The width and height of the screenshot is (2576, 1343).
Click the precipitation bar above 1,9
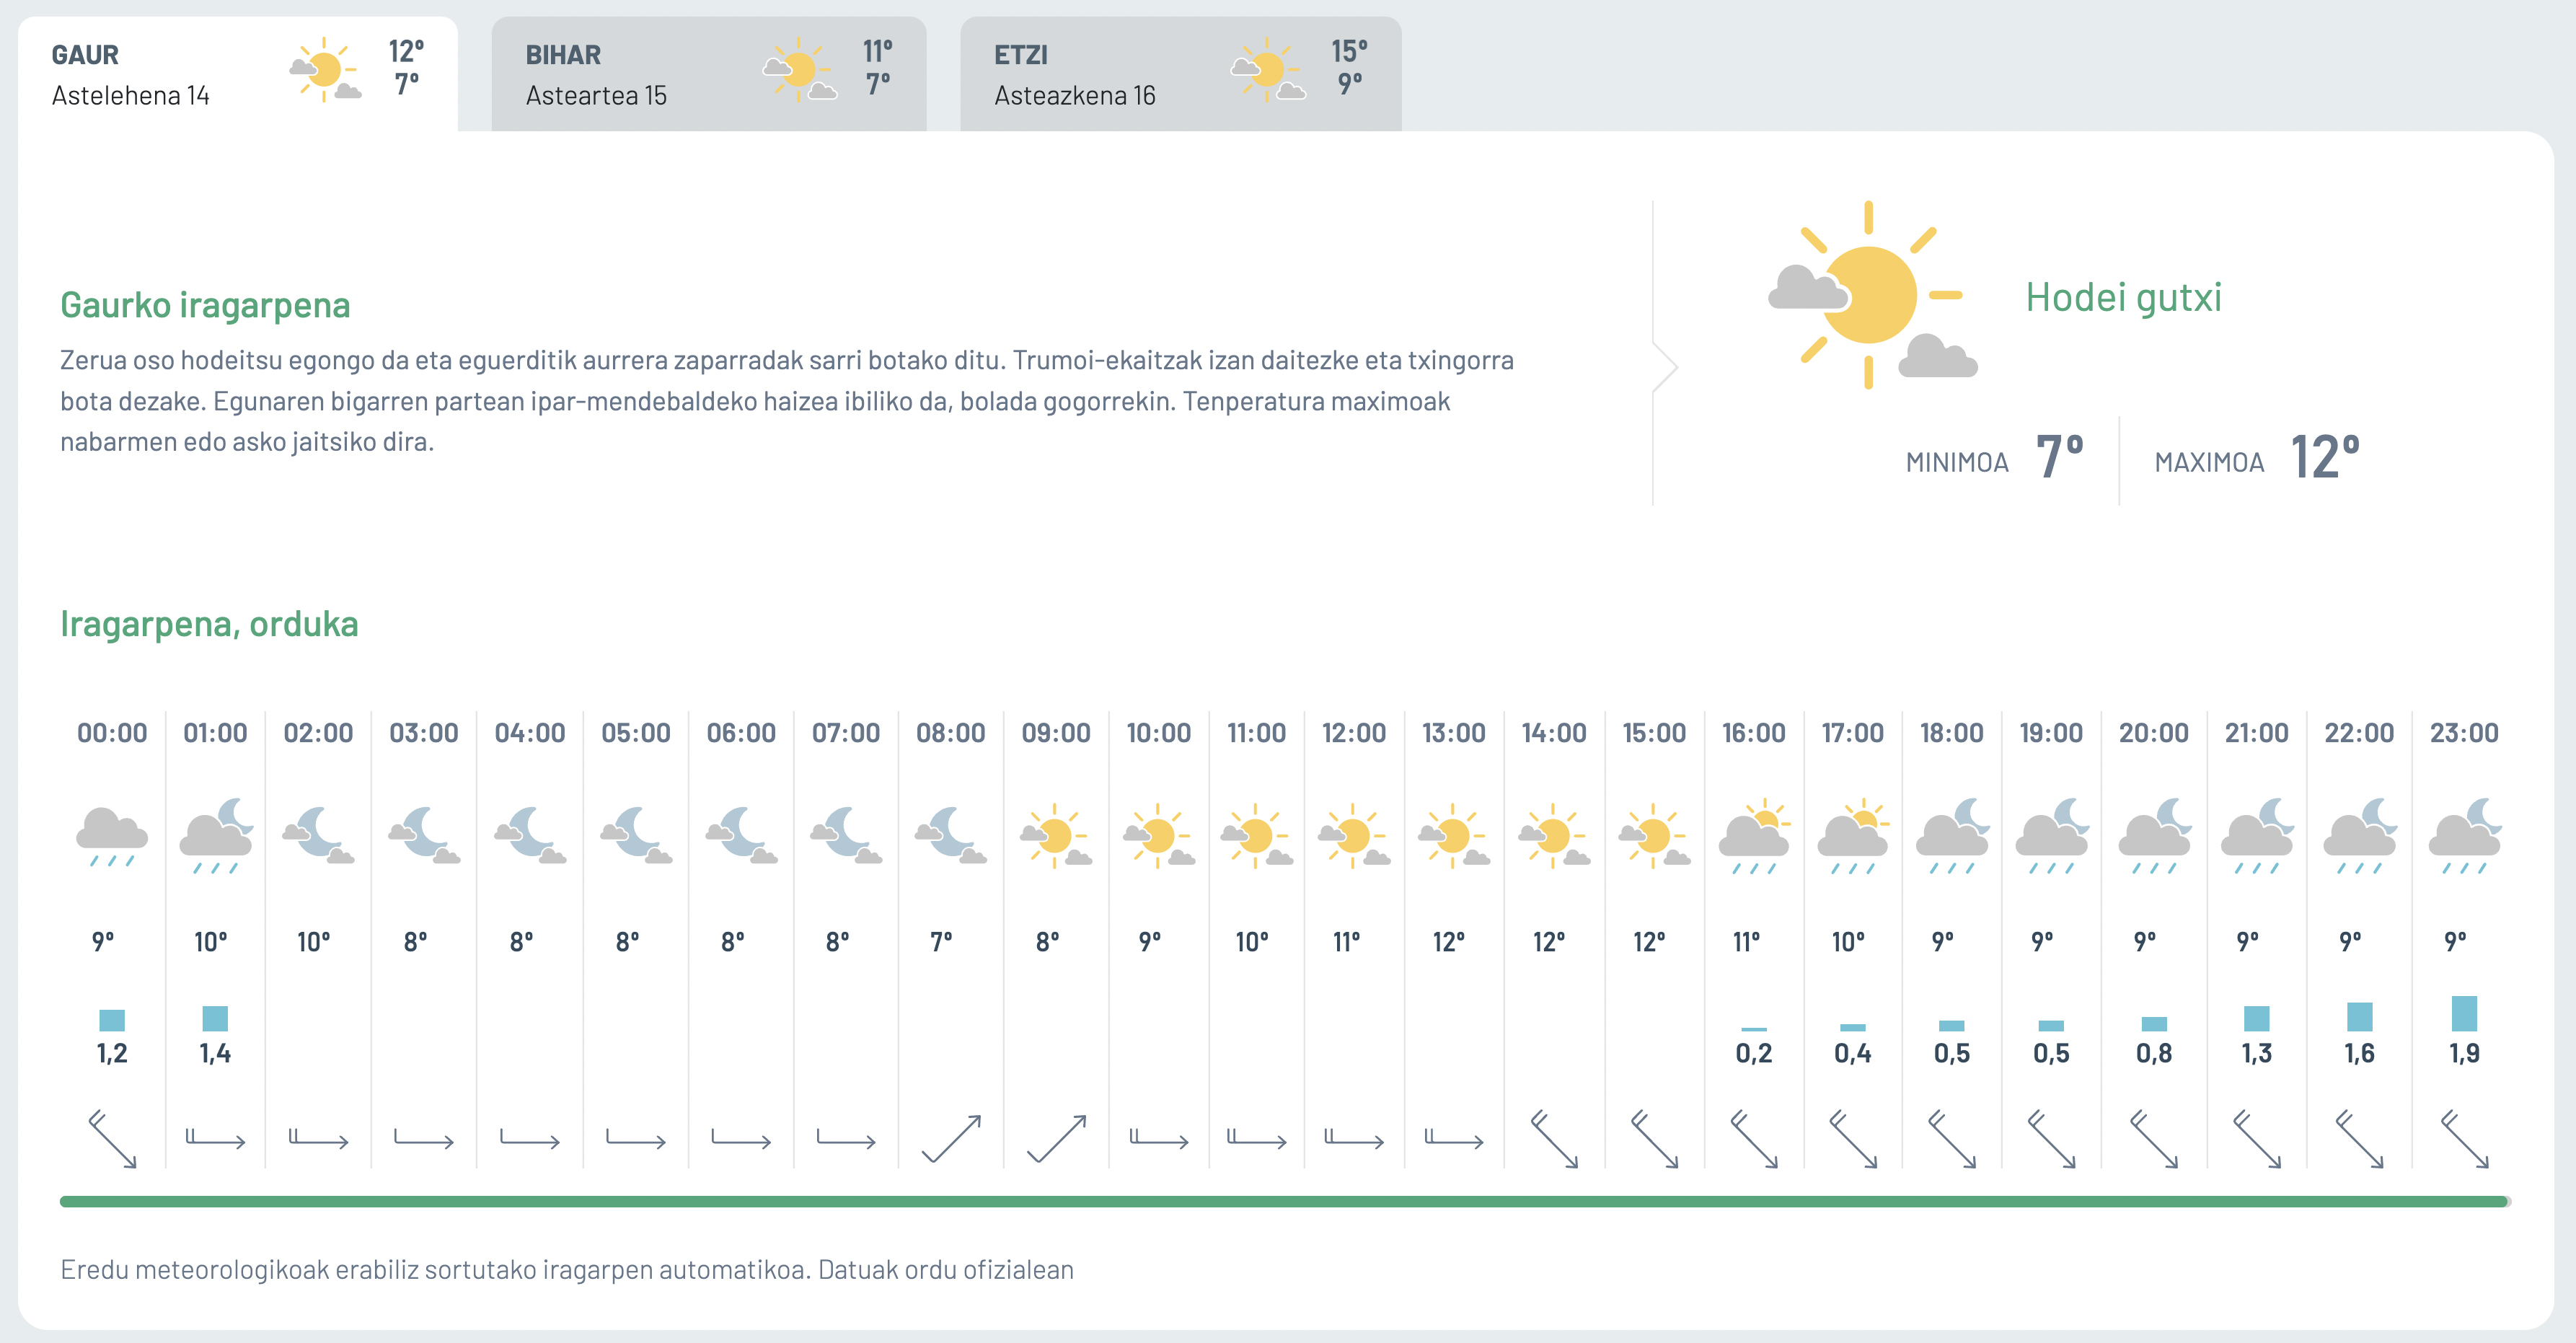click(2465, 1013)
